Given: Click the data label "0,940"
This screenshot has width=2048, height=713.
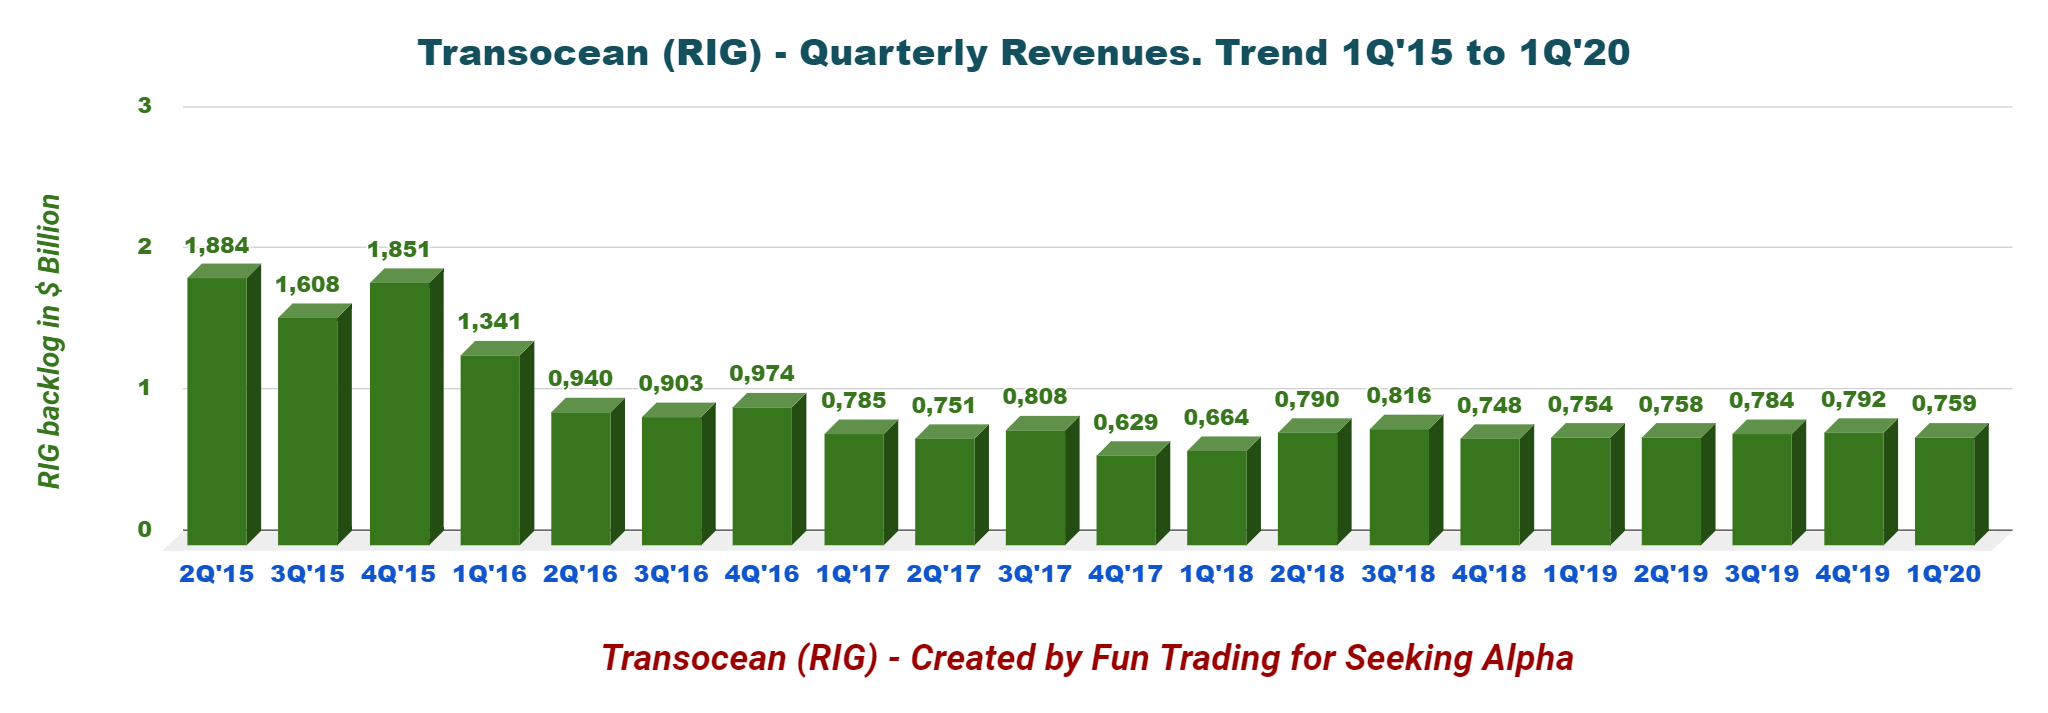Looking at the screenshot, I should [581, 379].
